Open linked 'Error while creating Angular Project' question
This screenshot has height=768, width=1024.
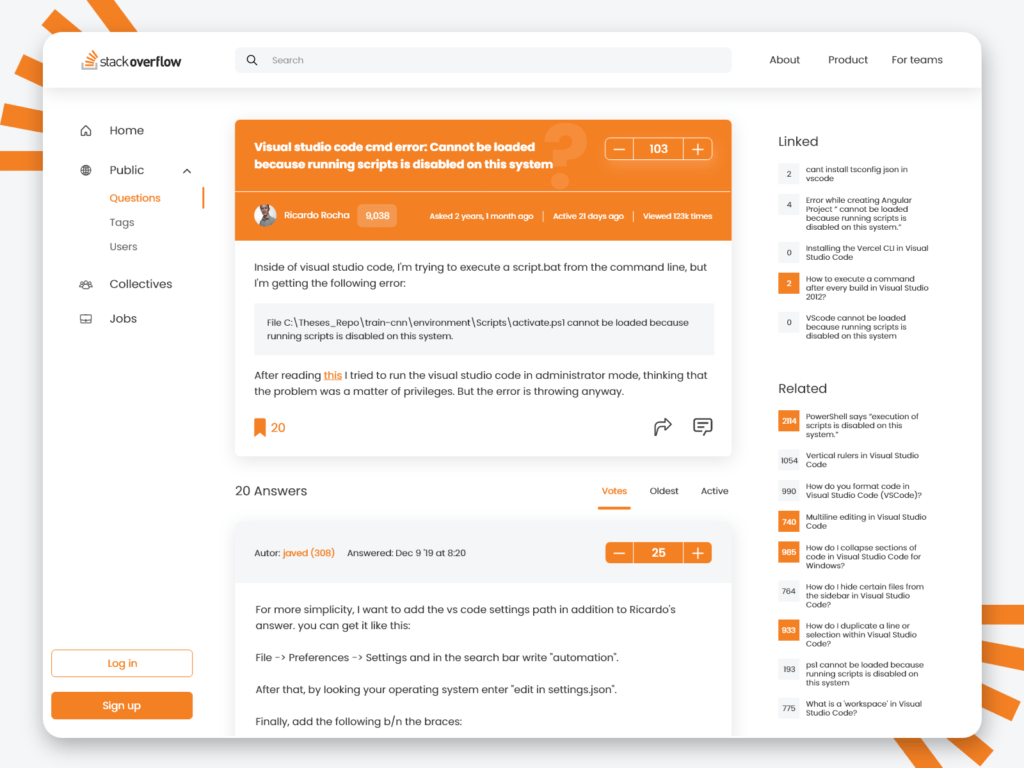click(858, 214)
